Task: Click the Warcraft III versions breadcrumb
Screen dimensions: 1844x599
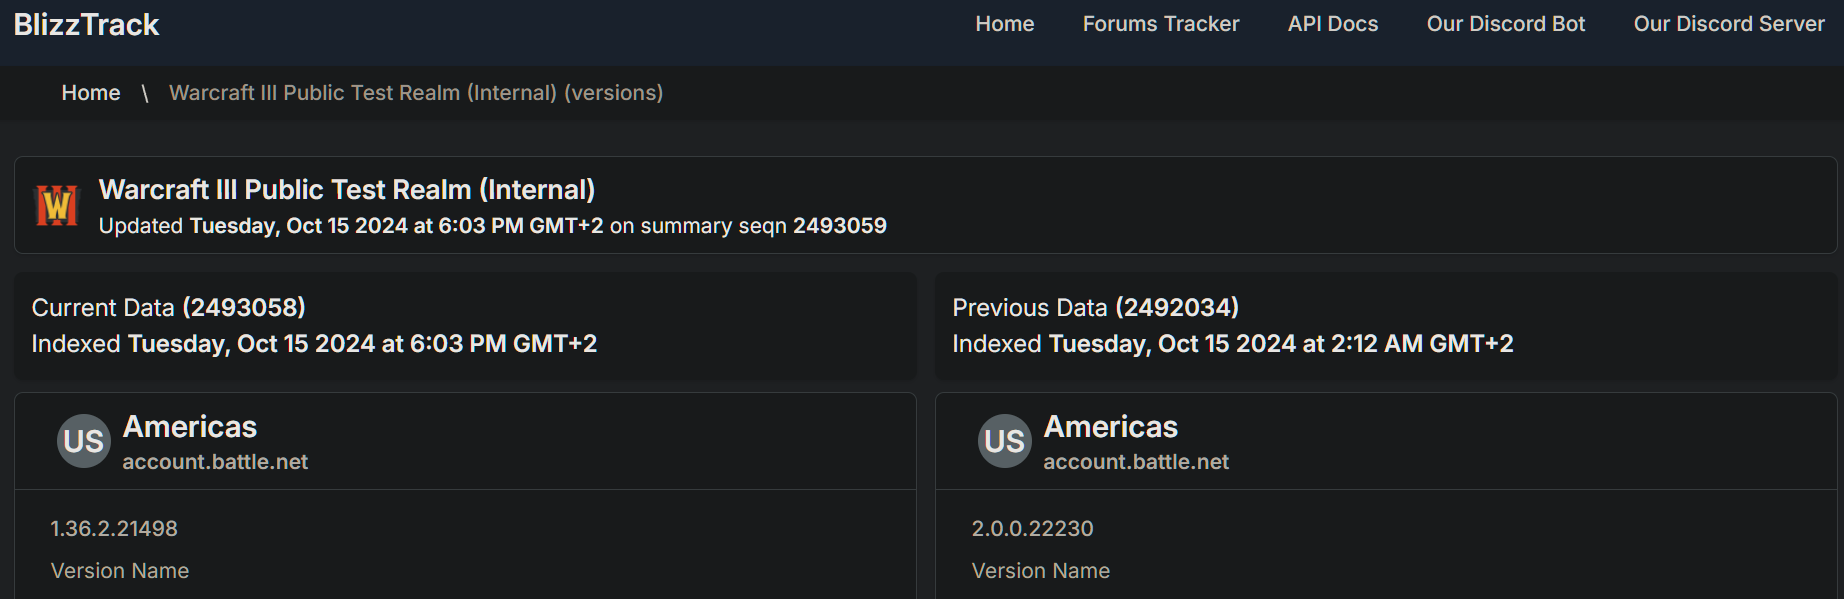Action: tap(415, 93)
